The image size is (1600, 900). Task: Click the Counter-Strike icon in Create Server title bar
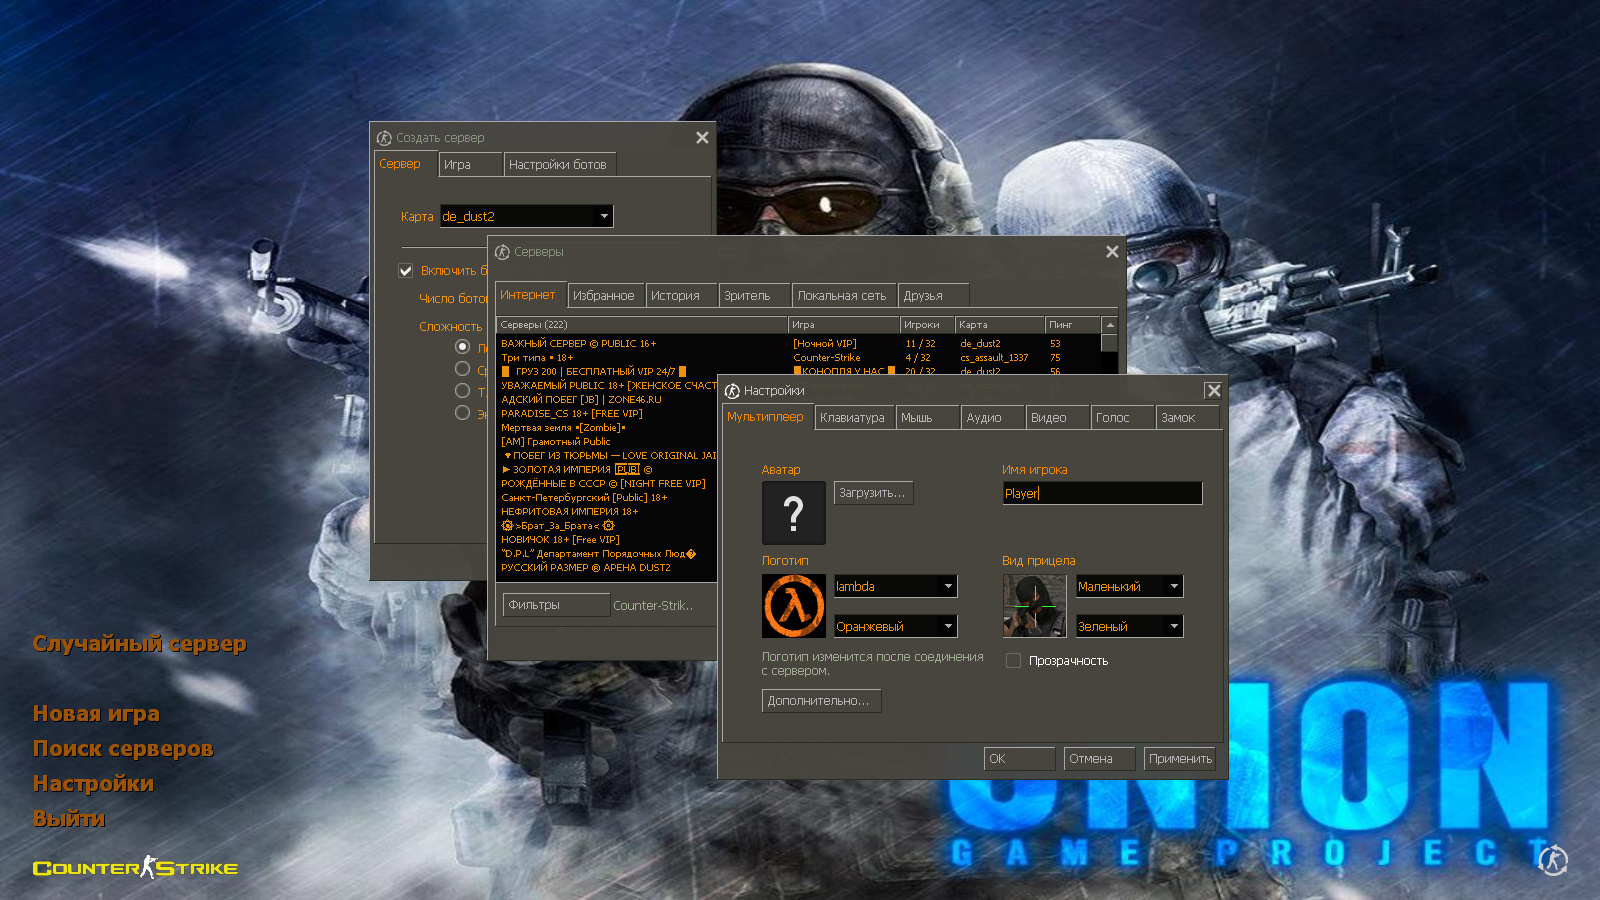pyautogui.click(x=384, y=138)
